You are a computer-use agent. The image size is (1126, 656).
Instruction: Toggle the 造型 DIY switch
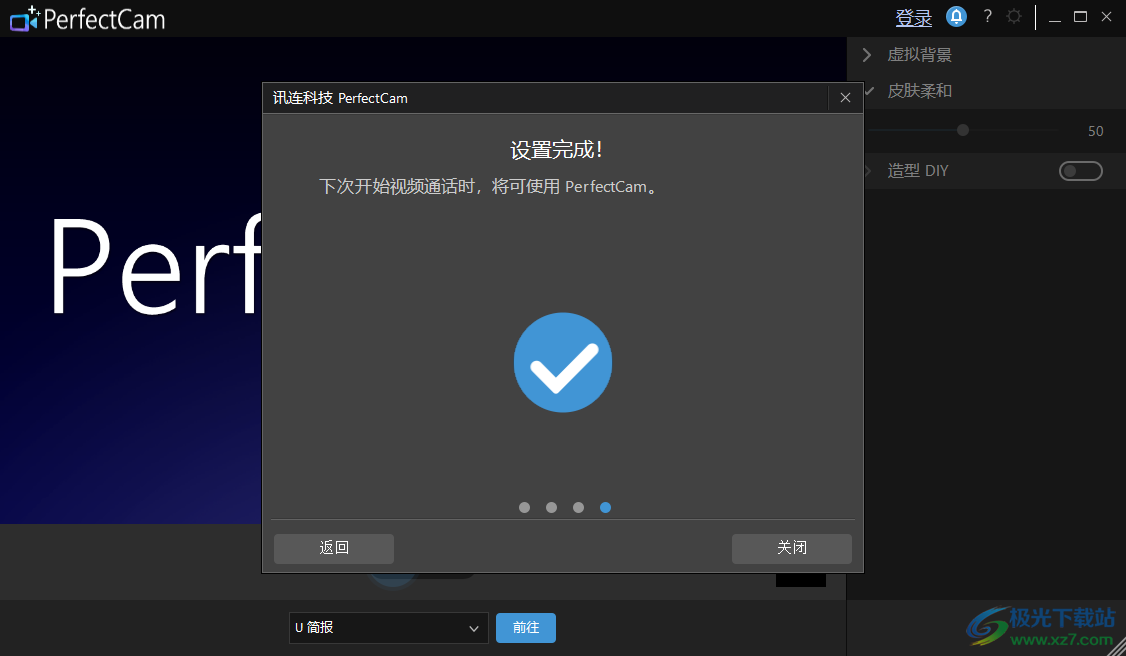(1080, 171)
